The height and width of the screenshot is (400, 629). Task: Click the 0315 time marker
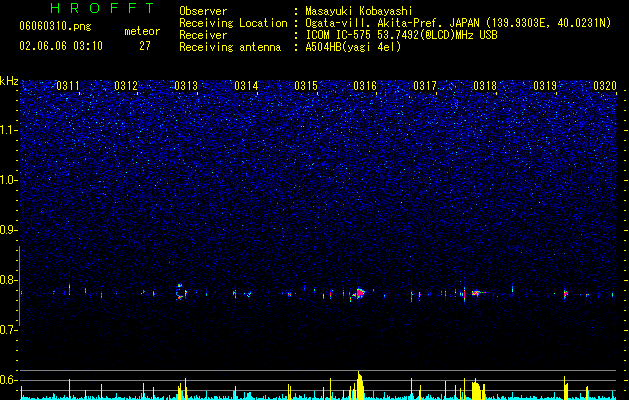click(306, 86)
